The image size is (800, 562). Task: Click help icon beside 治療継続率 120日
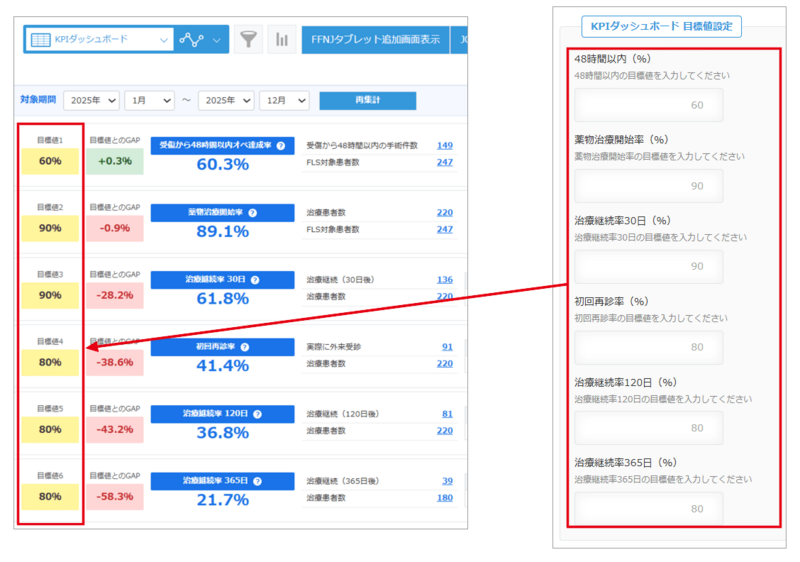258,414
